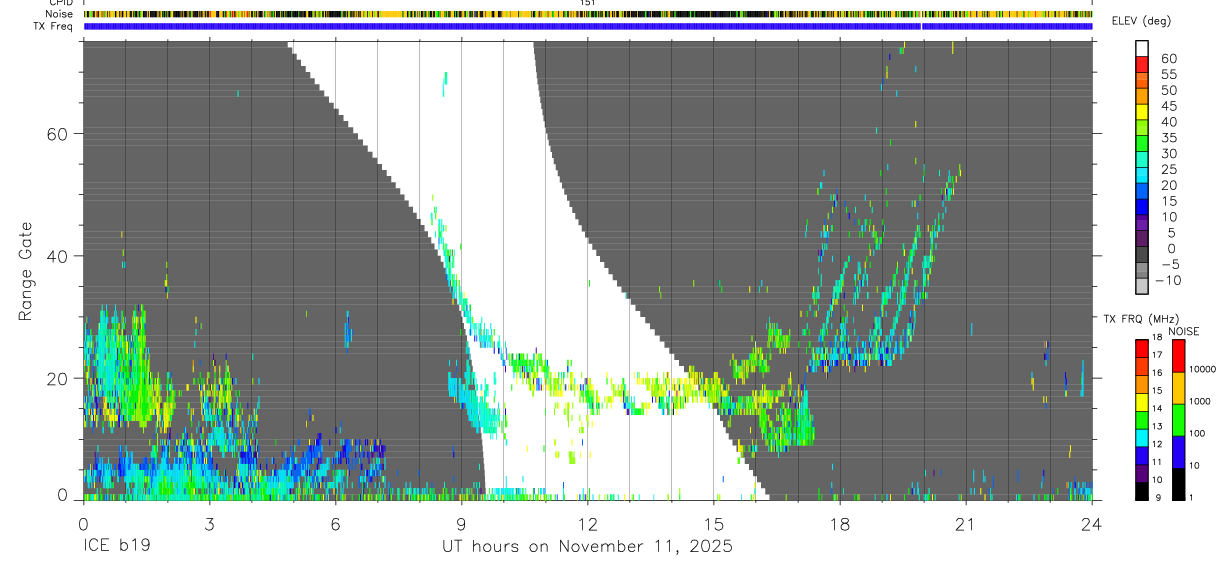Click the '15' tick on UT hours axis

[x=714, y=523]
